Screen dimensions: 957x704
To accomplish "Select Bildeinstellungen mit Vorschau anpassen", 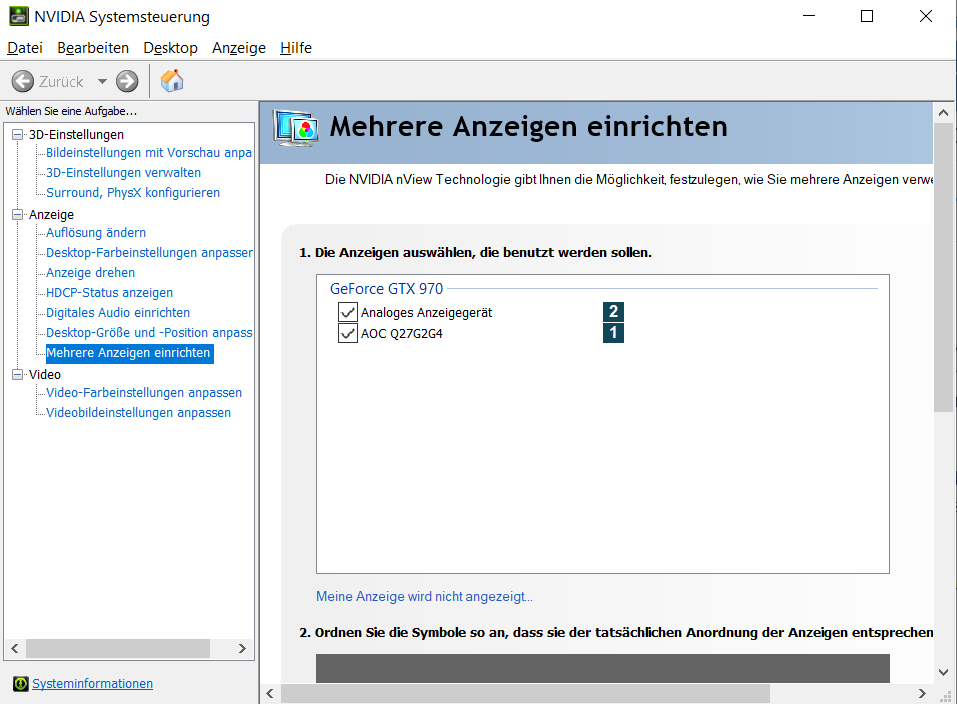I will pos(149,153).
